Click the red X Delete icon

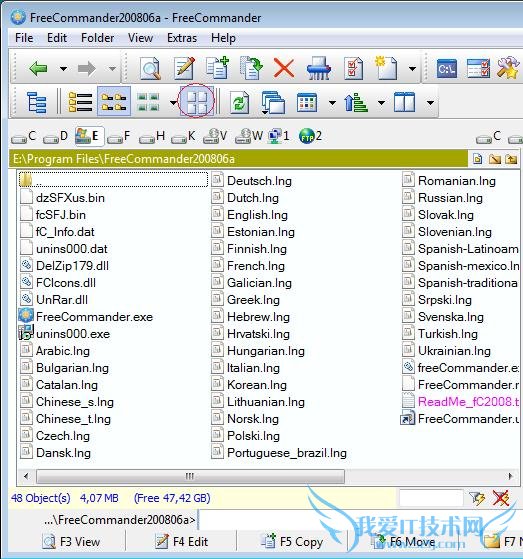(284, 68)
